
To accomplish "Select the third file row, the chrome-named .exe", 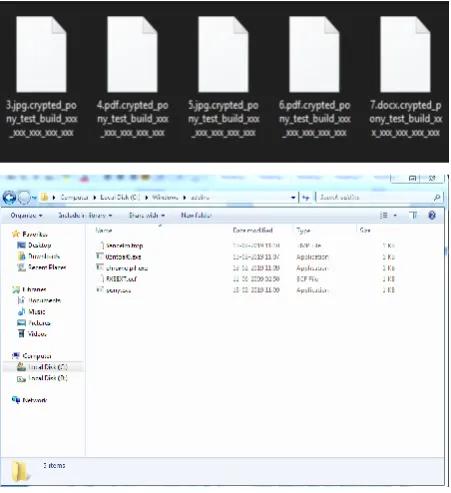I will [x=127, y=268].
